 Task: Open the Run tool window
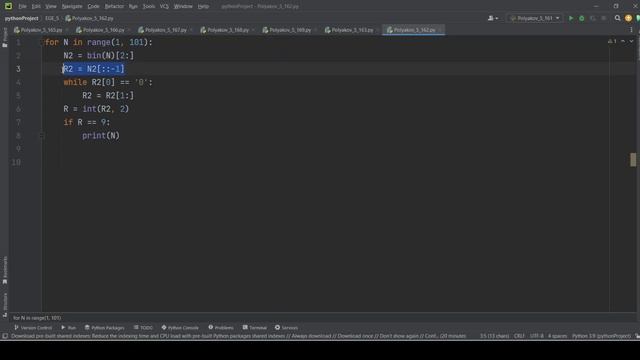tap(69, 328)
